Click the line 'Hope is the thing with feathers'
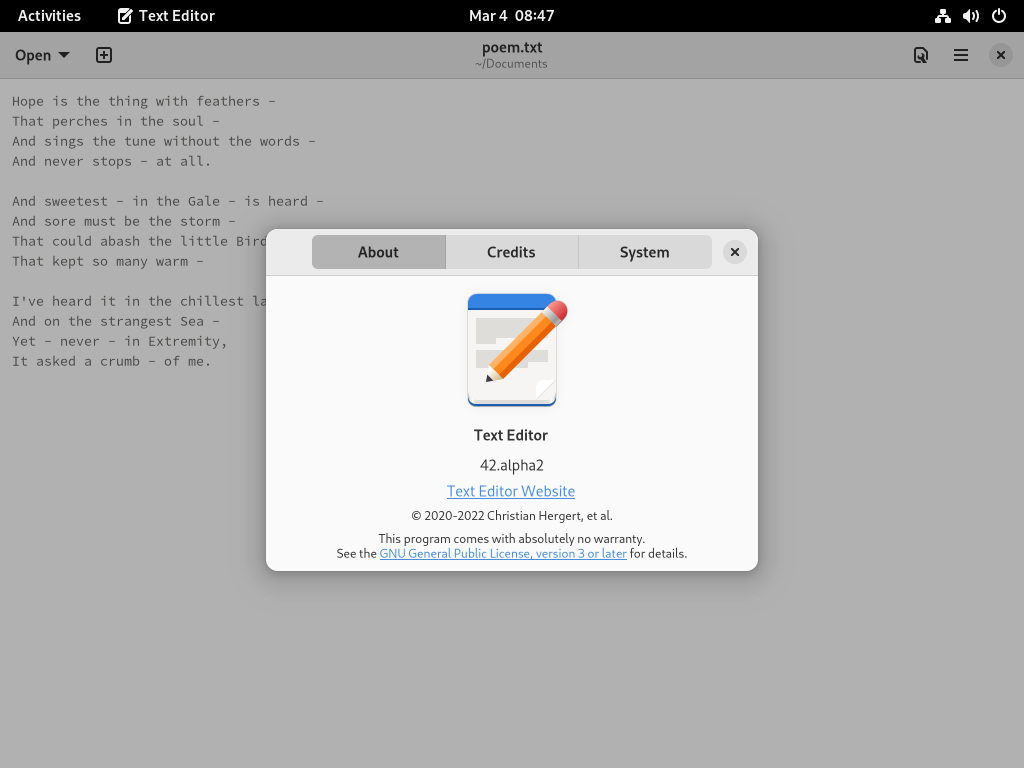Image resolution: width=1024 pixels, height=768 pixels. pyautogui.click(x=144, y=101)
